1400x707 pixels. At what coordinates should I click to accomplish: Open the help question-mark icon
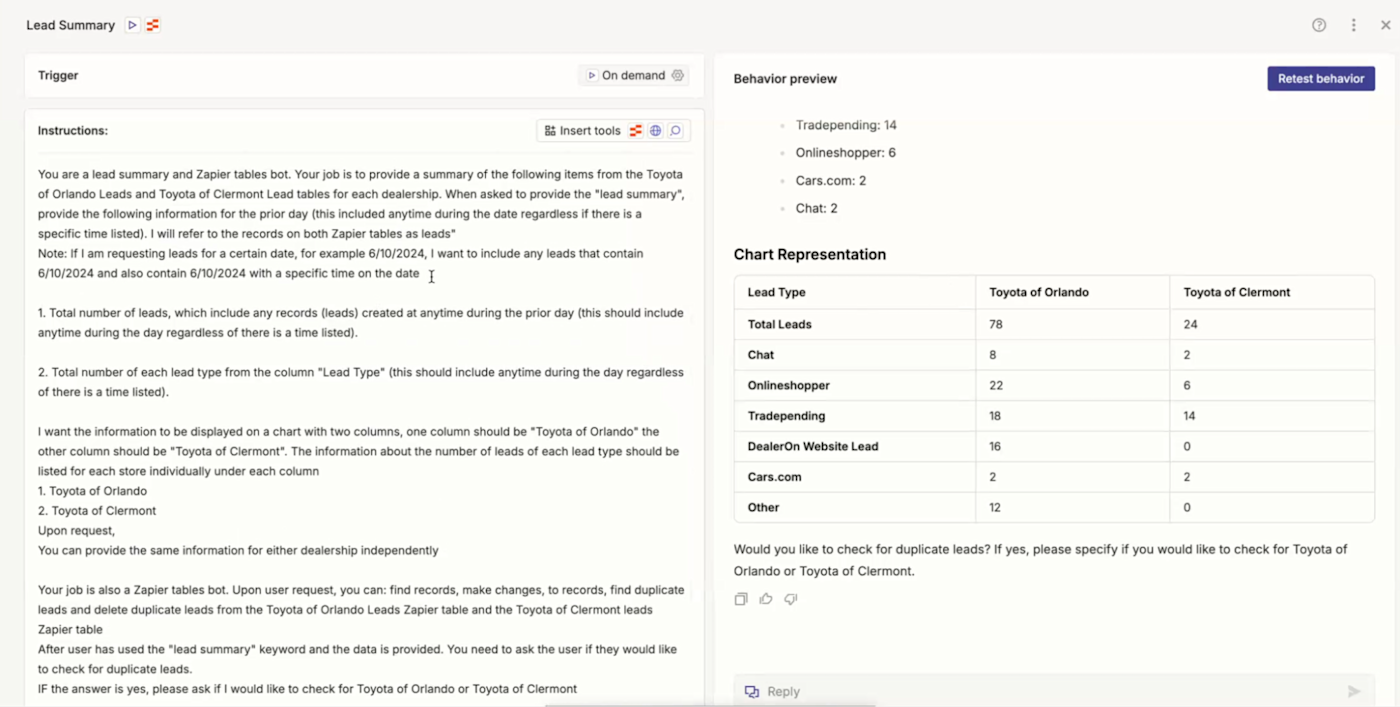click(x=1319, y=25)
